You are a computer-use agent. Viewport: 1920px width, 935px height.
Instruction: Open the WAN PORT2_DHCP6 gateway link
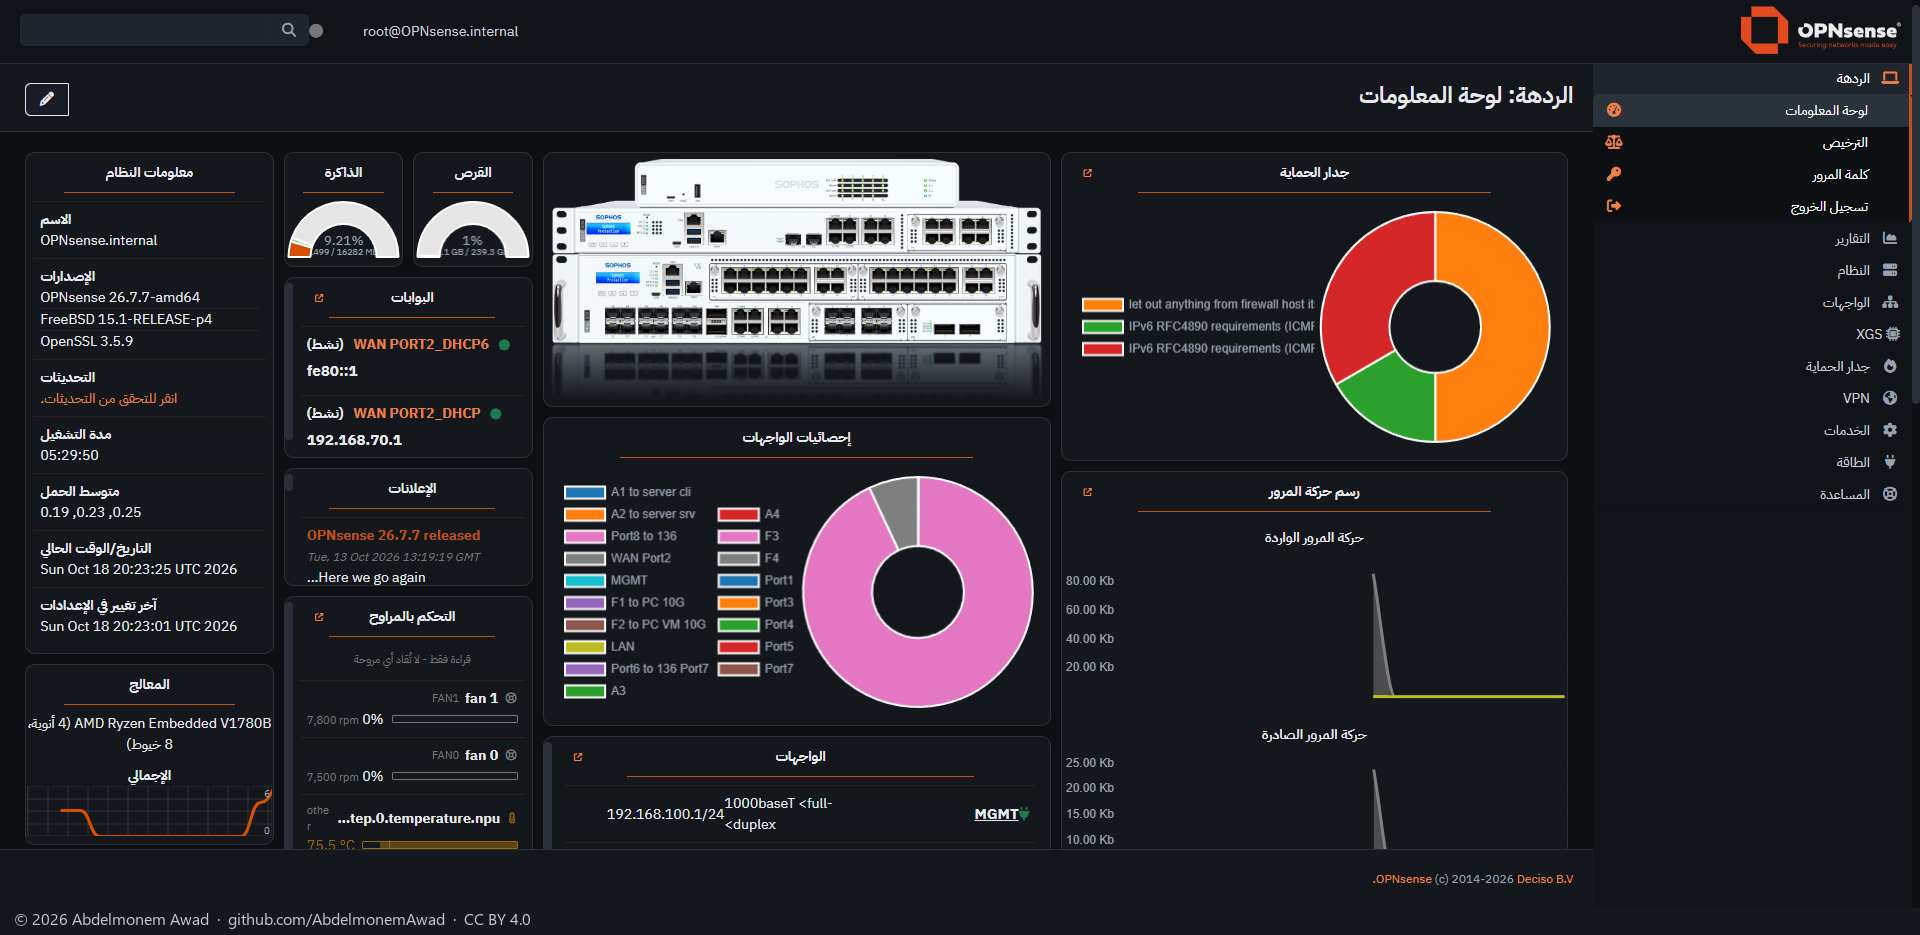(421, 344)
